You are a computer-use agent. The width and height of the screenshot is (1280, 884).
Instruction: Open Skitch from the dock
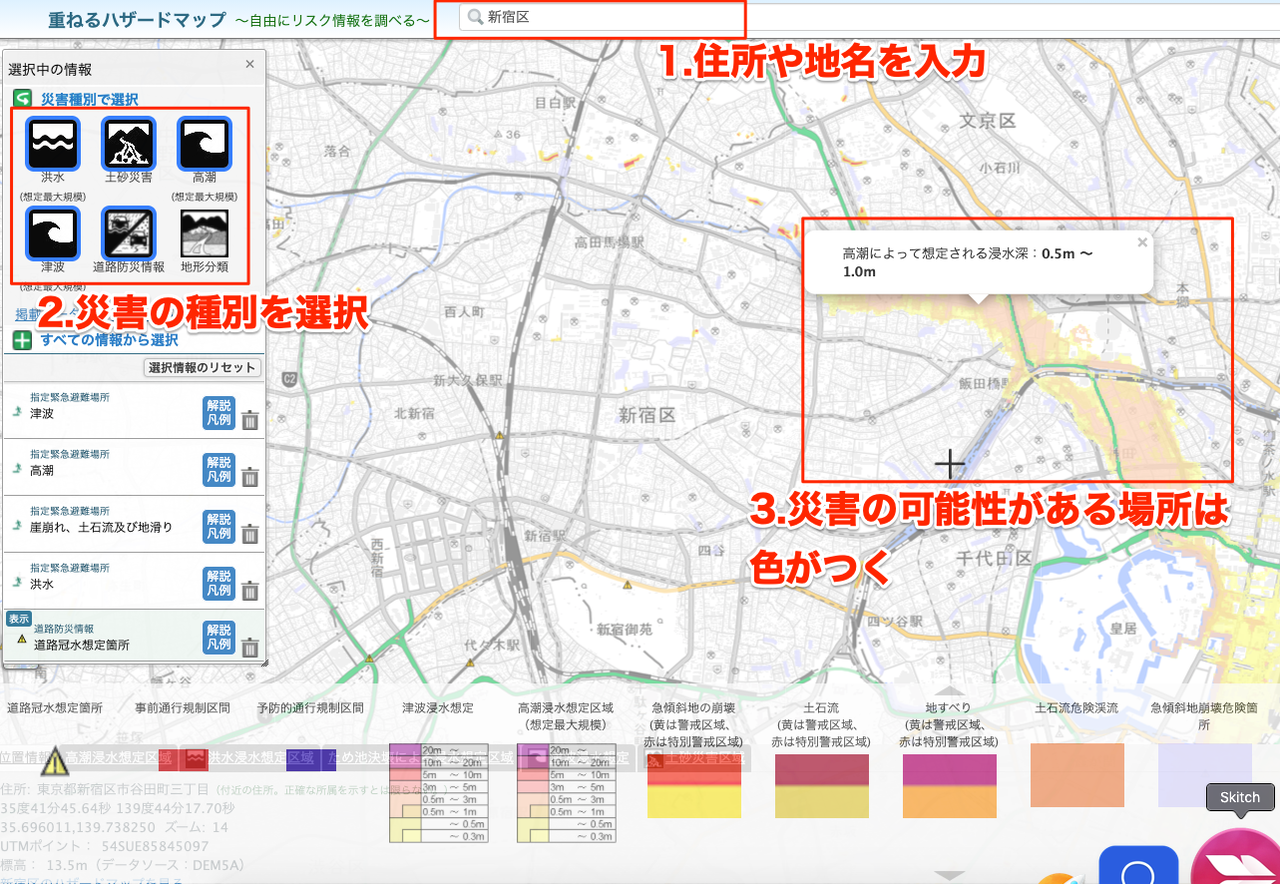click(1240, 858)
